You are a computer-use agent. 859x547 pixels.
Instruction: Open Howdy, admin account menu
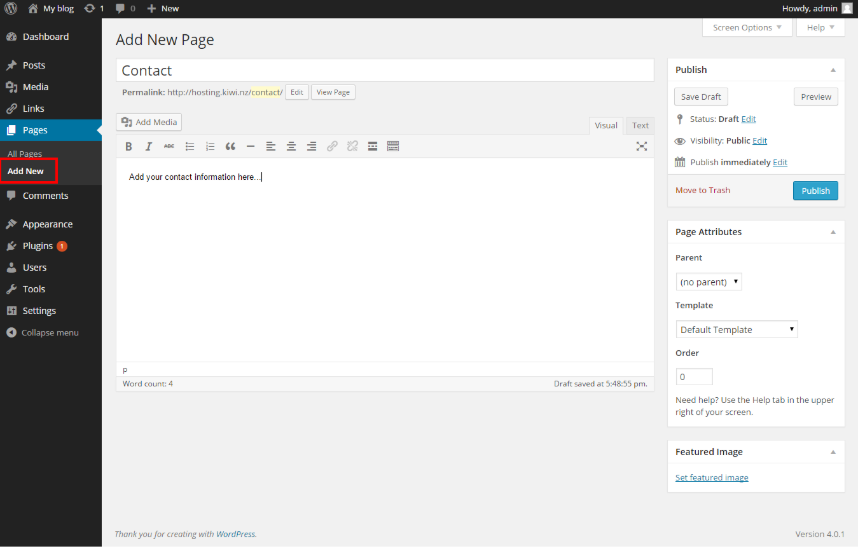point(817,8)
